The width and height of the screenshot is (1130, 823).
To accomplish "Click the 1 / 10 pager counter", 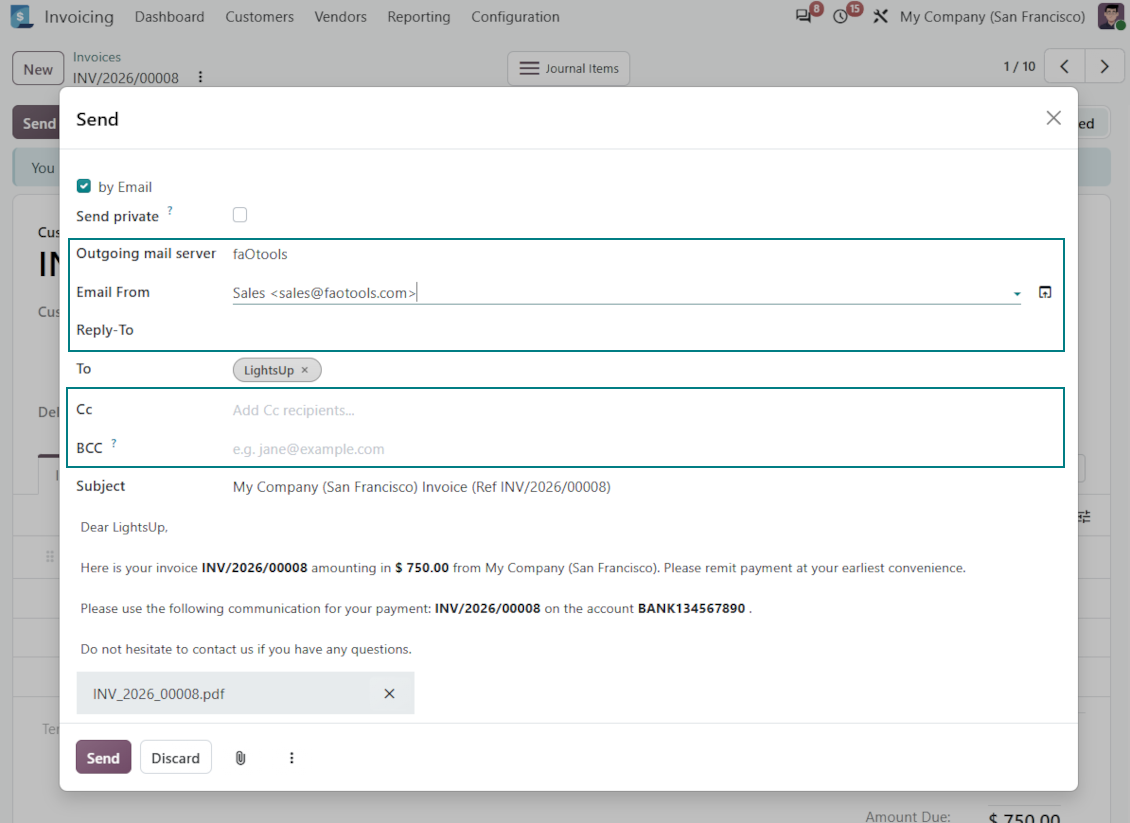I will coord(1019,66).
